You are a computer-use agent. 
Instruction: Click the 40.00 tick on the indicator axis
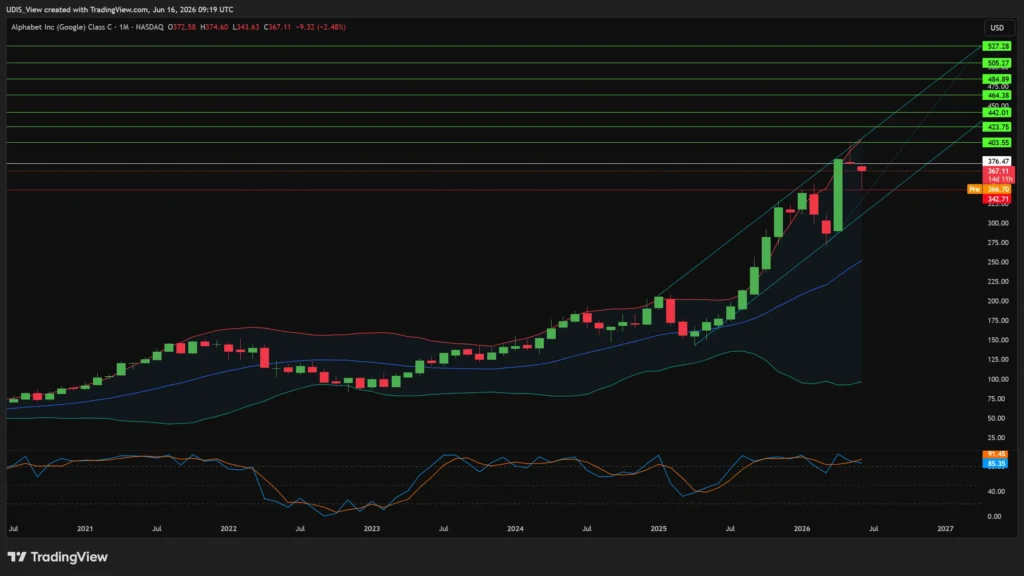tap(995, 492)
